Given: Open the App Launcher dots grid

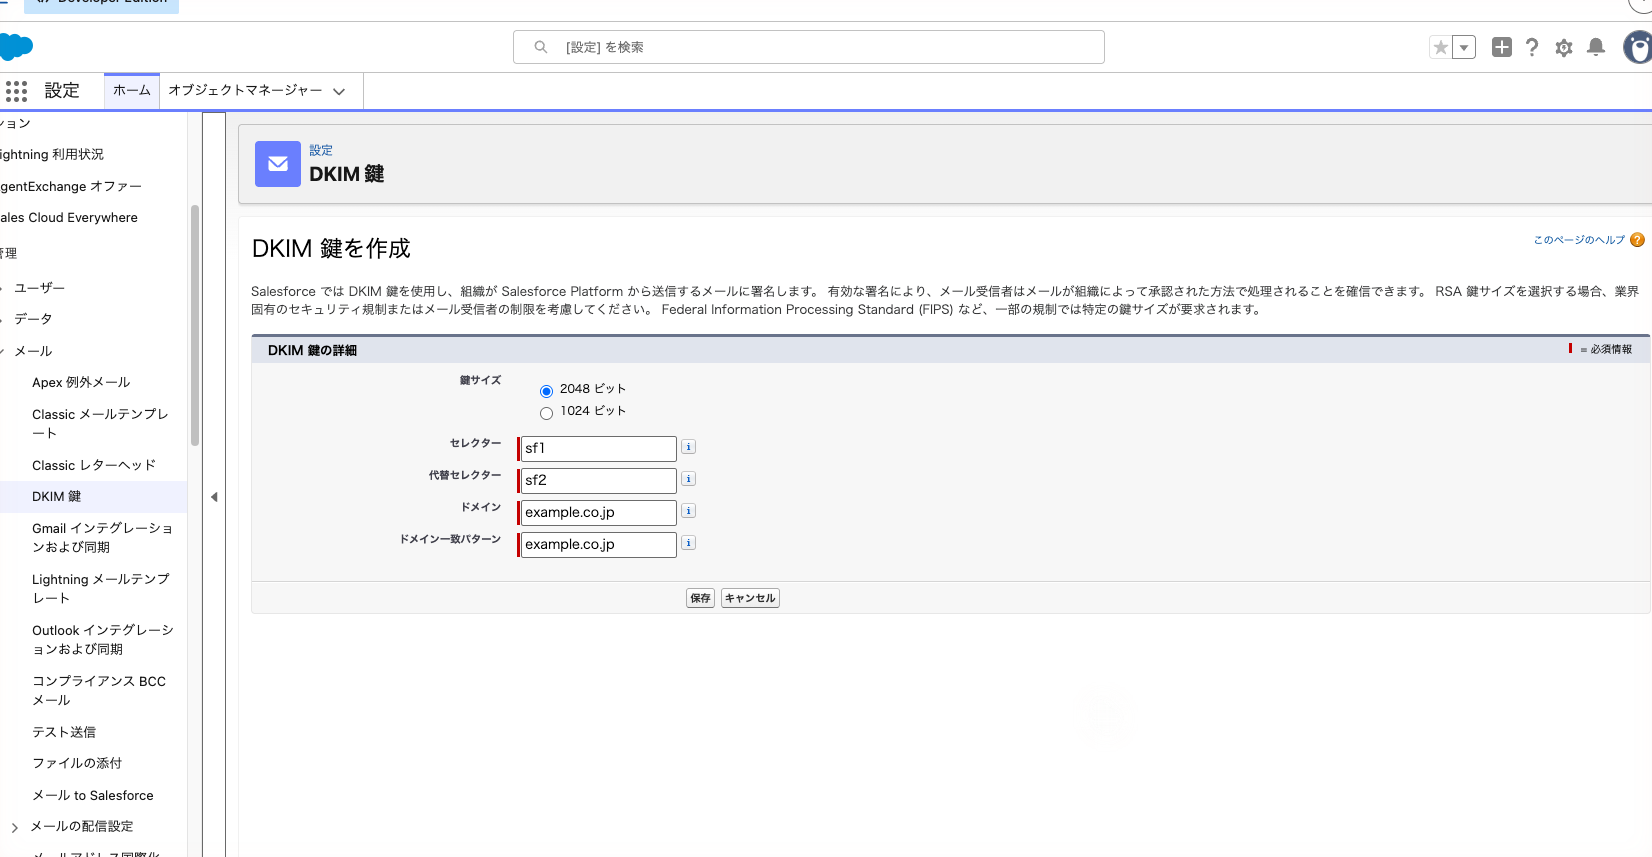Looking at the screenshot, I should pos(16,91).
